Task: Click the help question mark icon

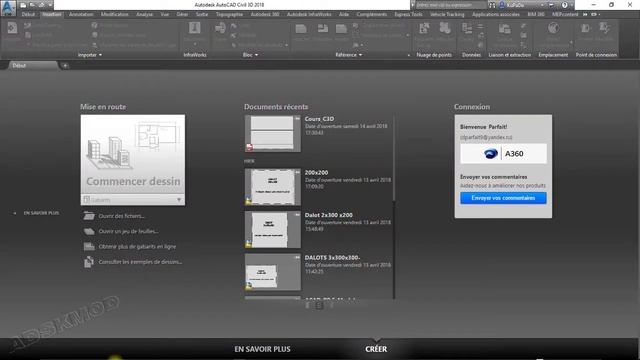Action: pos(564,5)
